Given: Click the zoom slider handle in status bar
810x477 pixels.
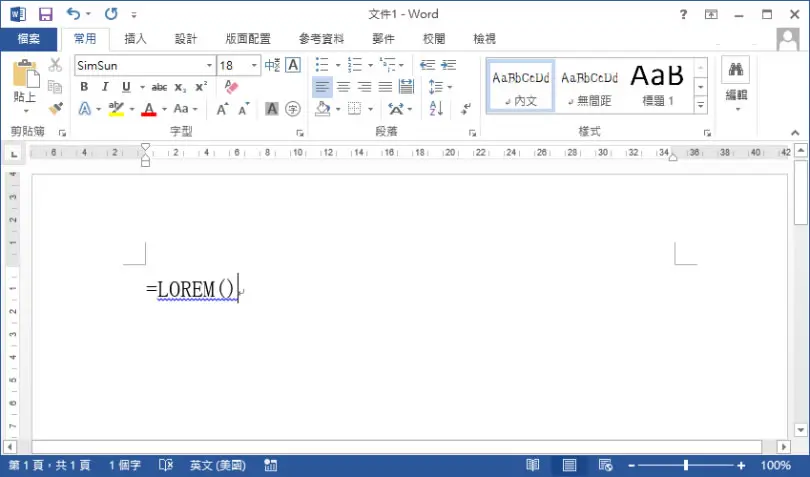Looking at the screenshot, I should (x=686, y=465).
